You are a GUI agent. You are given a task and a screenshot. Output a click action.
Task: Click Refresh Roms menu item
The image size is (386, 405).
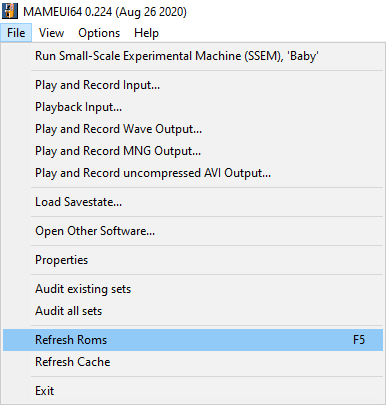point(193,340)
